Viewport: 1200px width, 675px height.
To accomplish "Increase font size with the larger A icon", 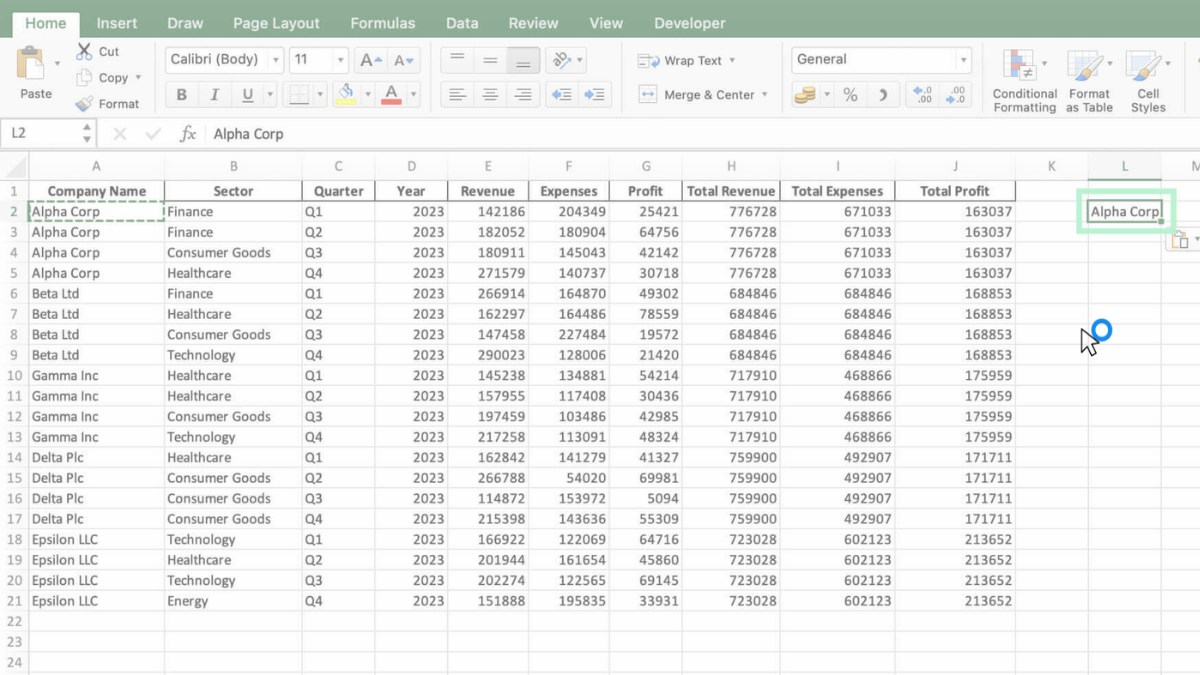I will [x=368, y=60].
